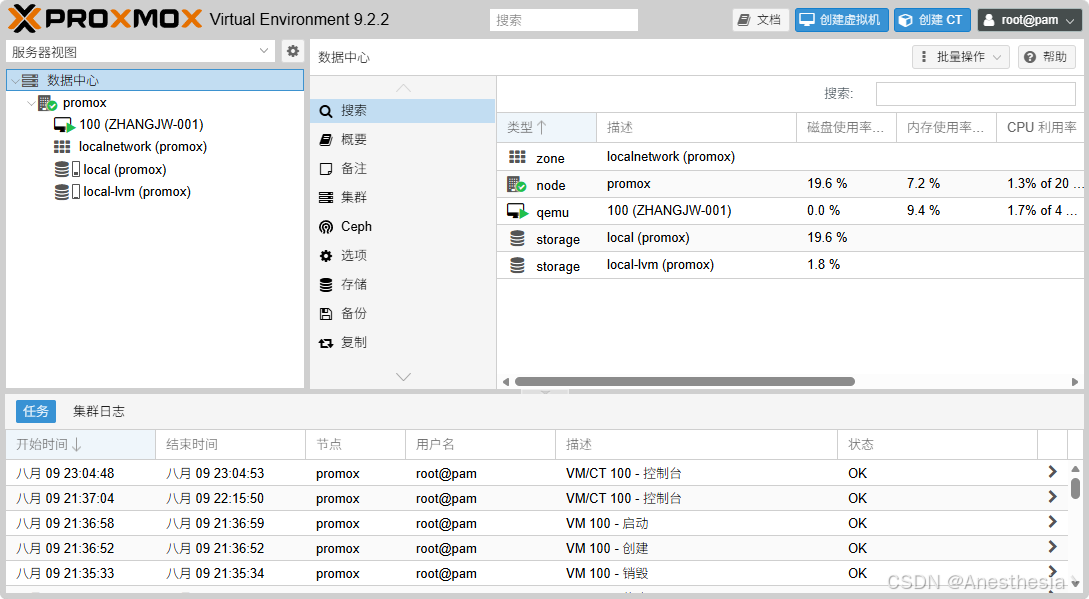Screen dimensions: 1089x599
Task: Open the server view (服务器视图) dropdown
Action: click(x=141, y=51)
